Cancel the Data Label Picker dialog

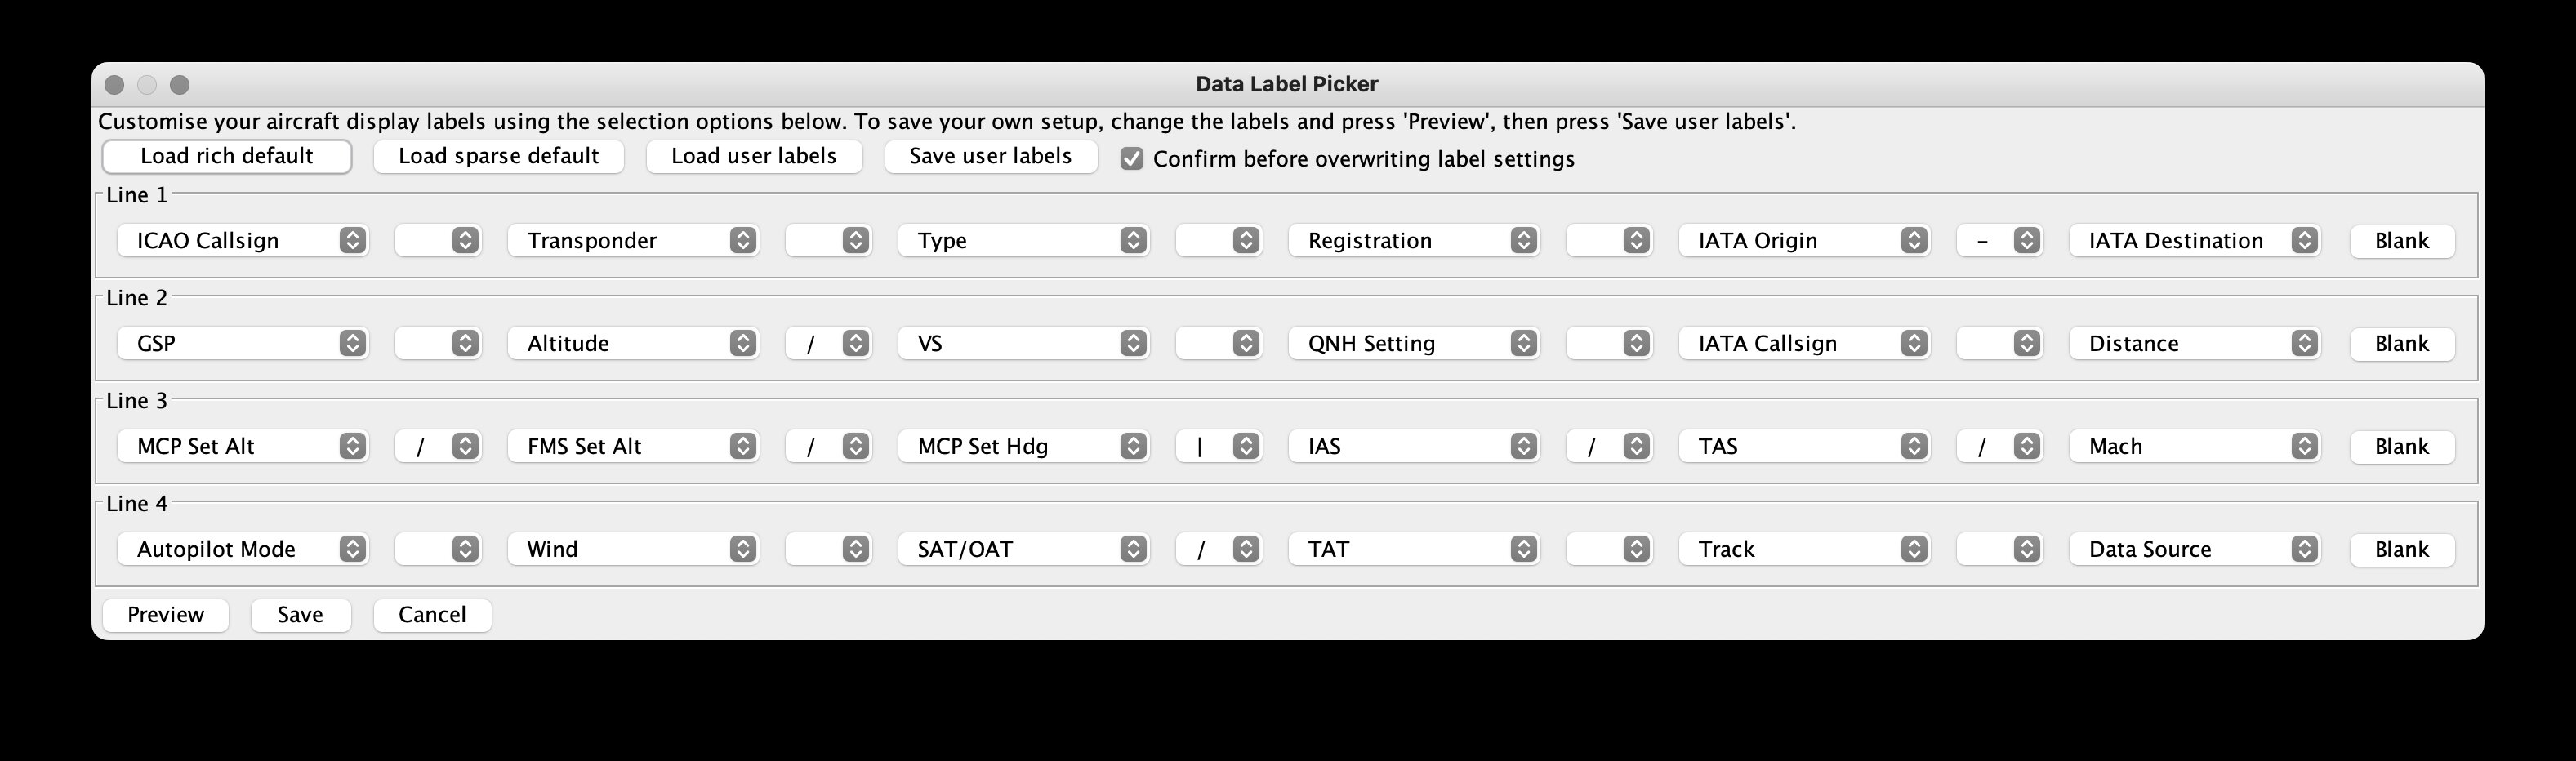[432, 615]
